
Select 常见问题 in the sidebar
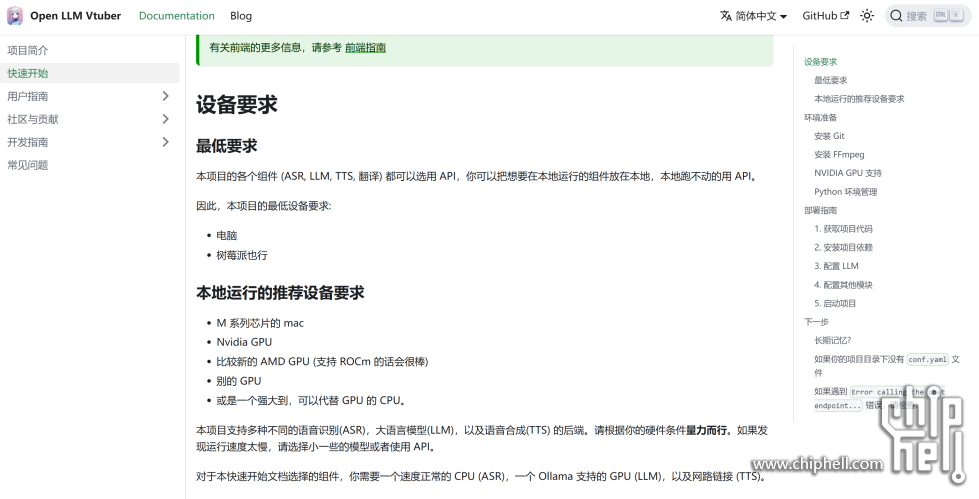tap(27, 165)
